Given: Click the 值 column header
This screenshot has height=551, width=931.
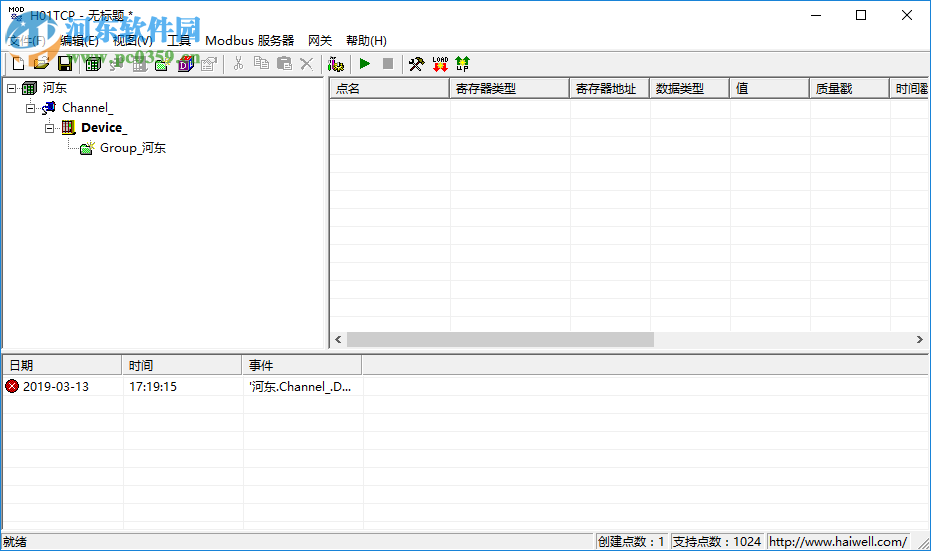Looking at the screenshot, I should click(770, 88).
